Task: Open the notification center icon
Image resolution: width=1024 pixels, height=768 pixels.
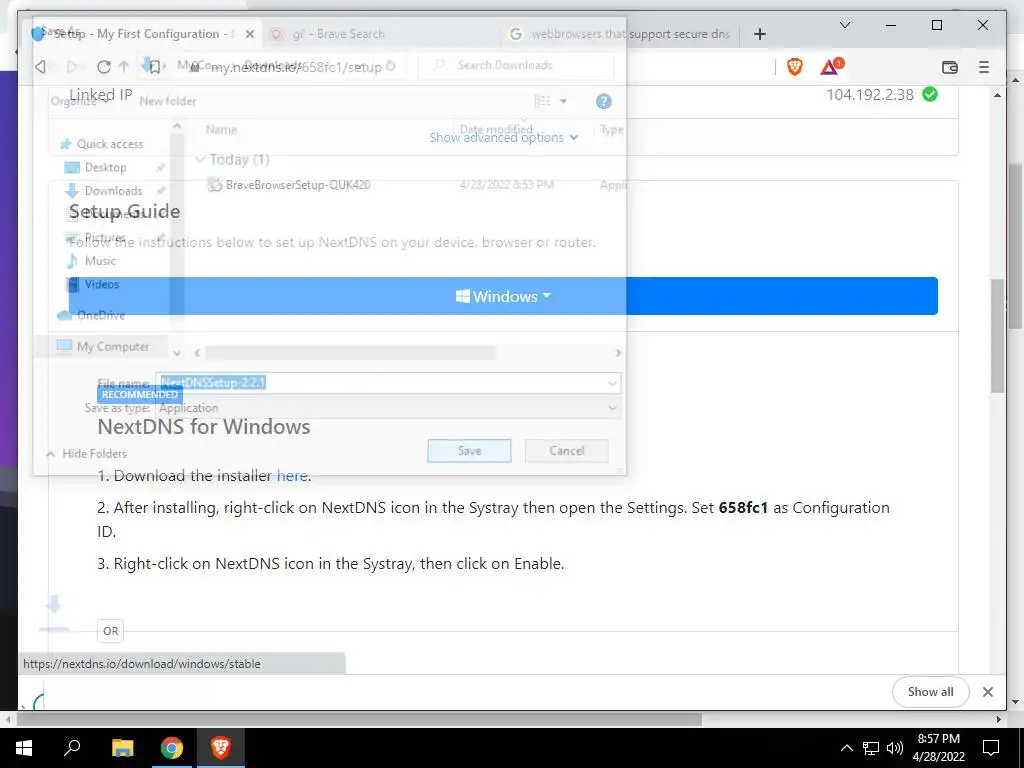Action: pos(991,748)
